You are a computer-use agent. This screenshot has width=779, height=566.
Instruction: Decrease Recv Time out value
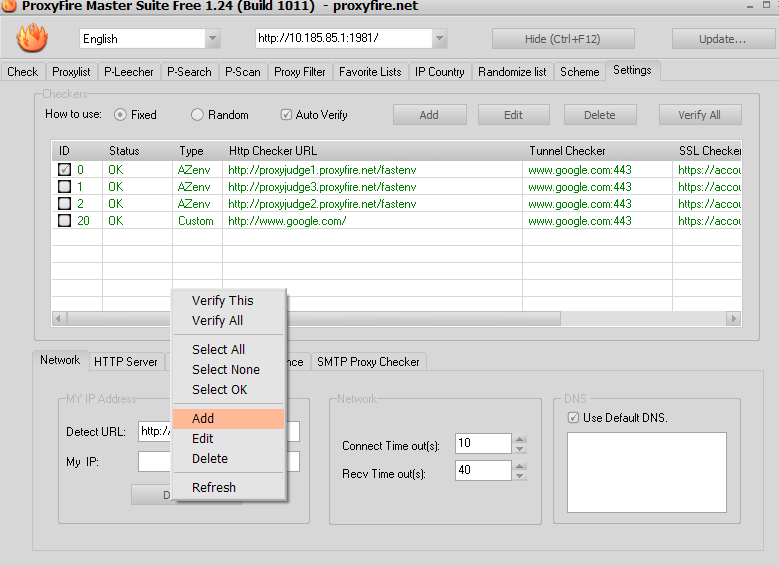point(520,476)
